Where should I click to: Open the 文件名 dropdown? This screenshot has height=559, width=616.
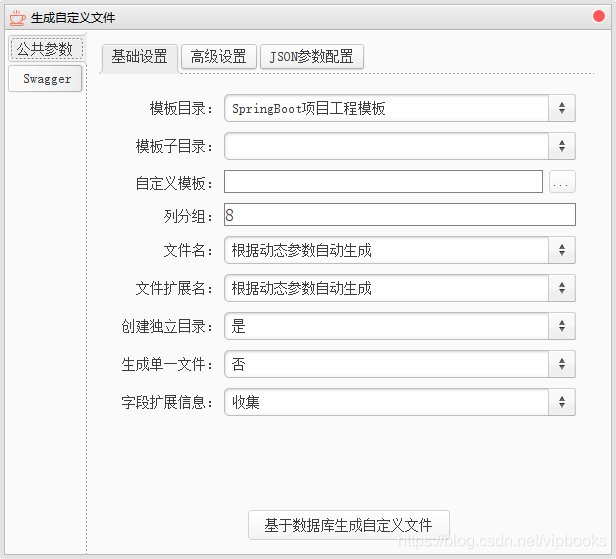(x=400, y=250)
